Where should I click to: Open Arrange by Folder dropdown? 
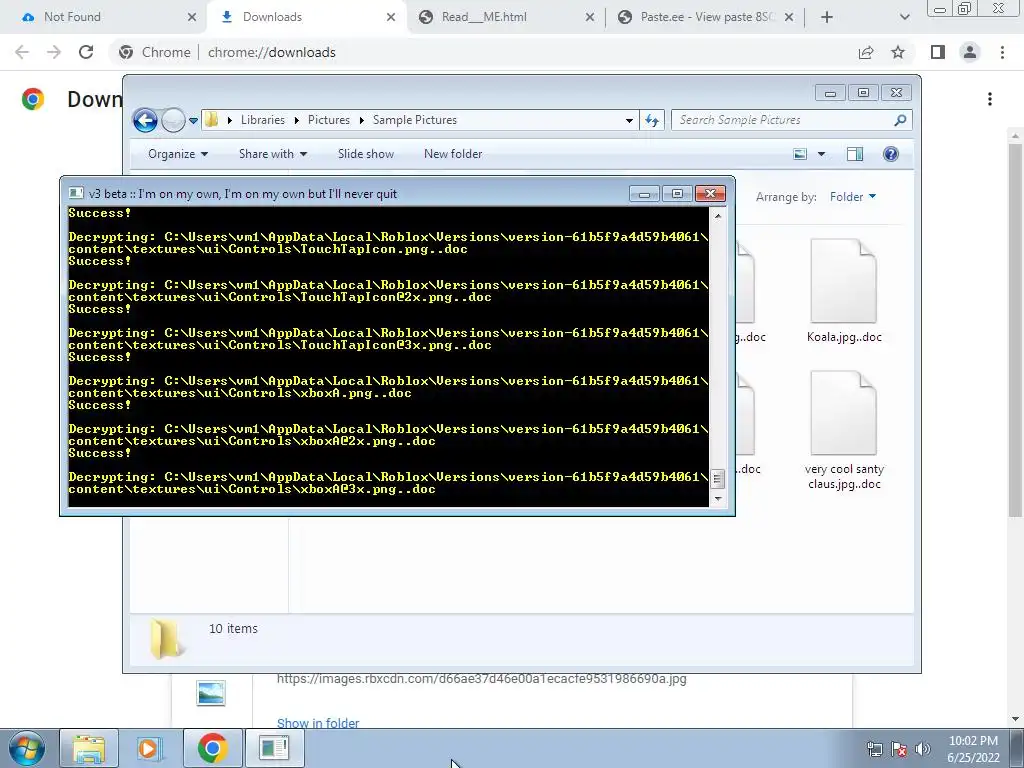tap(852, 197)
